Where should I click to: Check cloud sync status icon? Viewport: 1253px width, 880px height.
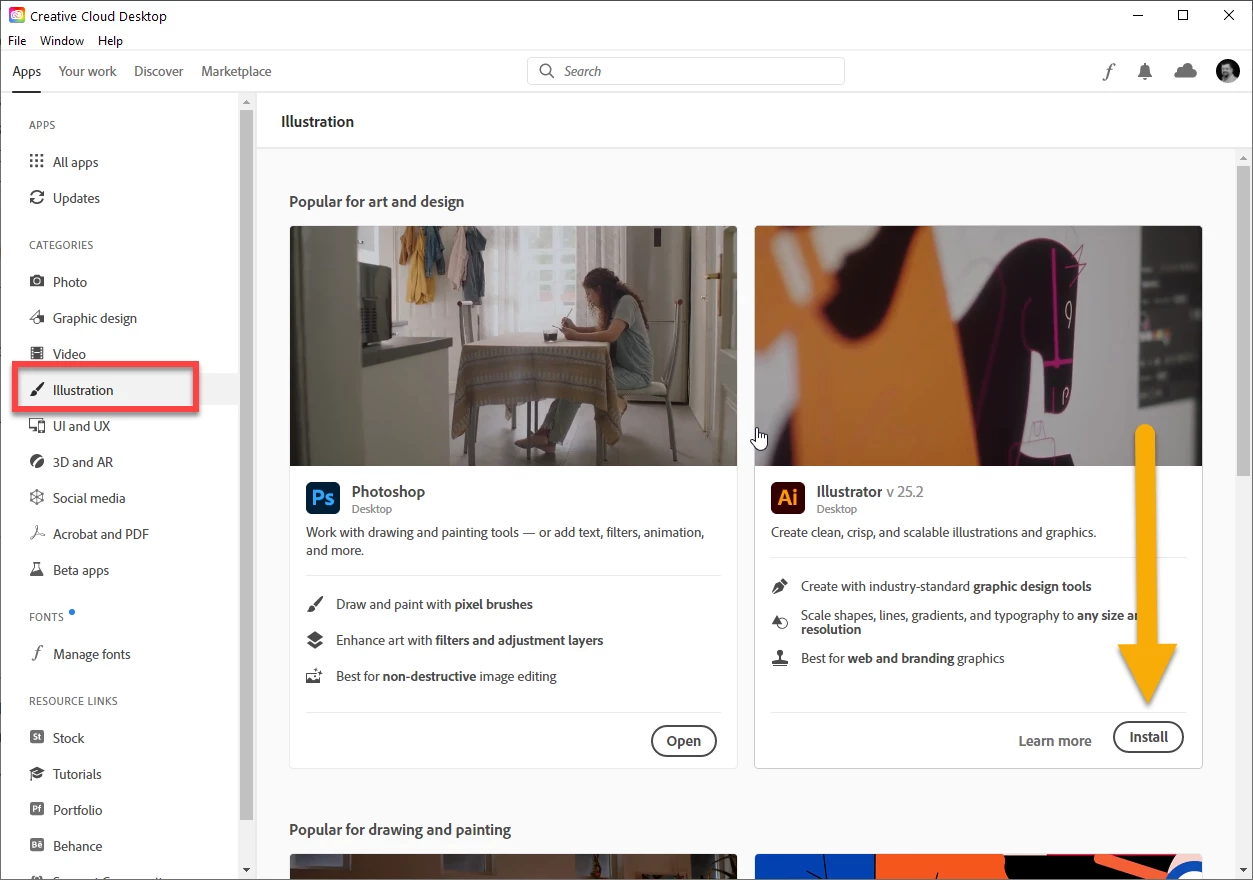(1185, 71)
